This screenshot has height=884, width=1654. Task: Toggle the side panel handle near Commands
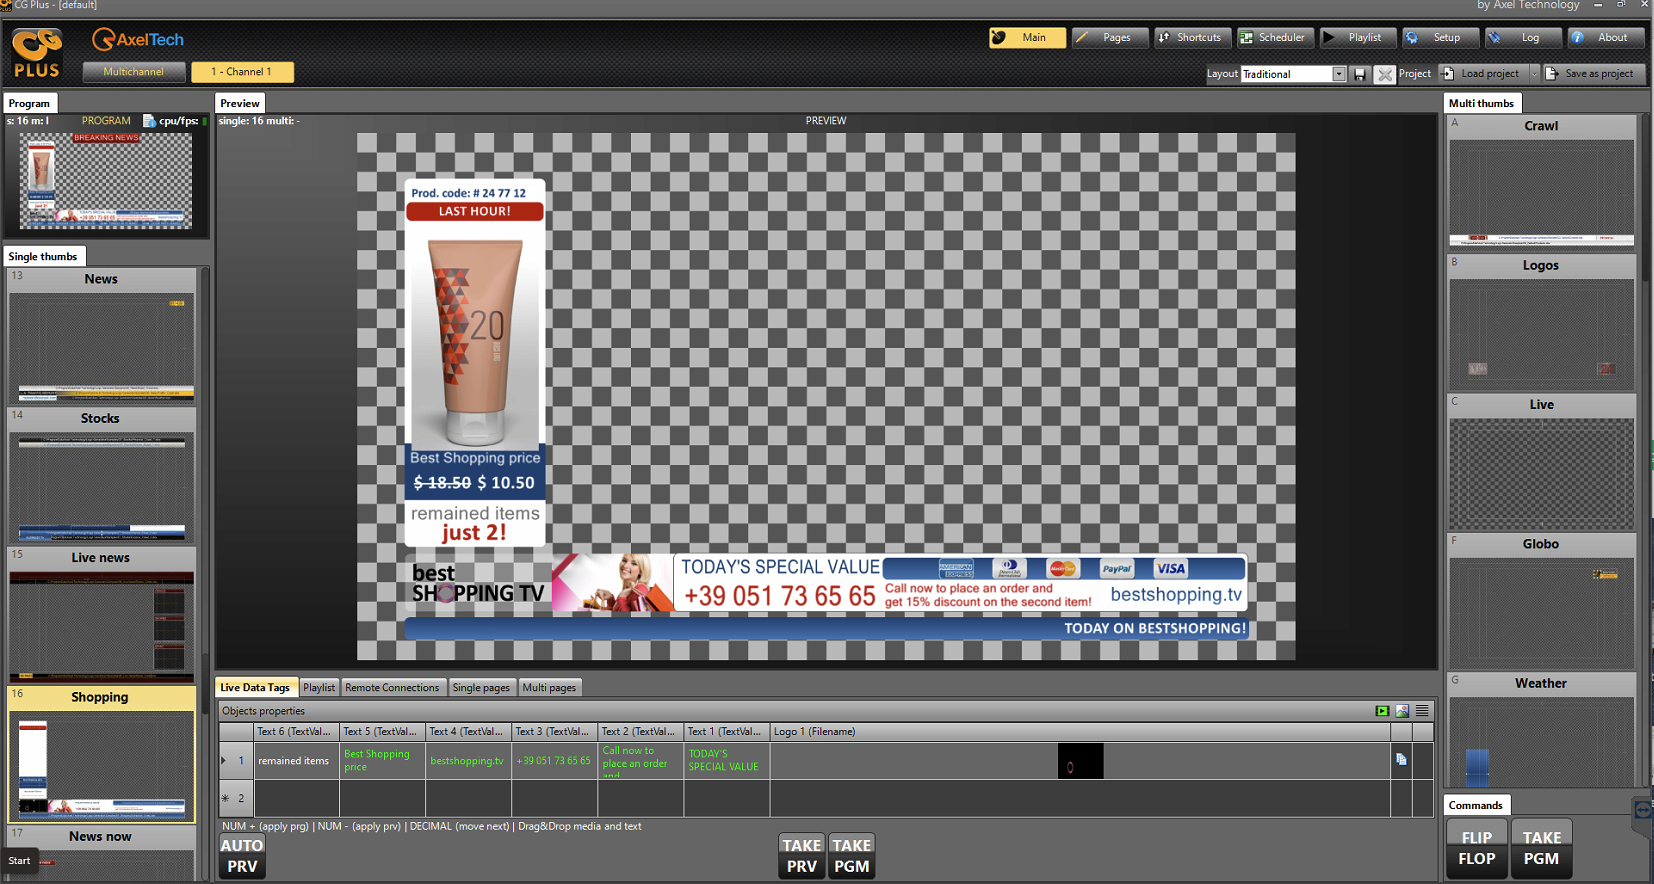[1642, 810]
